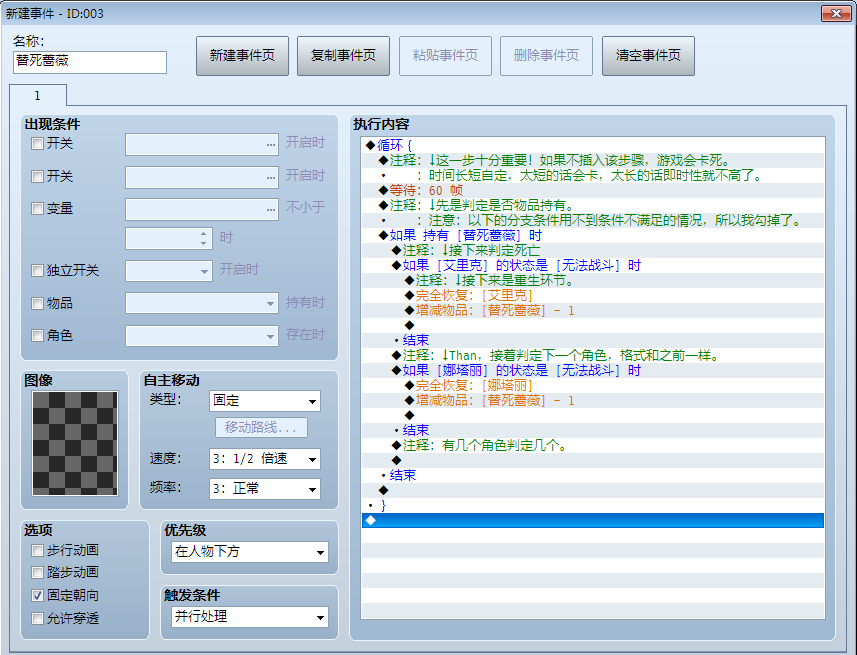This screenshot has height=655, width=857.
Task: Click the 名称 input field containing 替死蔷薇
Action: click(x=90, y=62)
